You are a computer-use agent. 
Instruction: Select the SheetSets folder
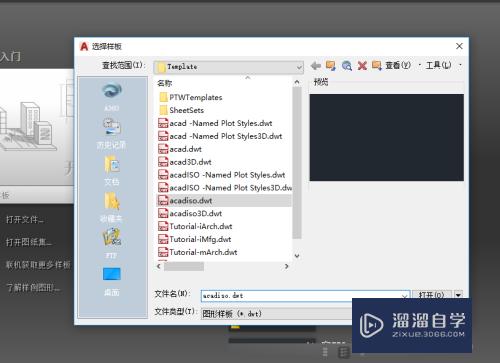pos(181,110)
